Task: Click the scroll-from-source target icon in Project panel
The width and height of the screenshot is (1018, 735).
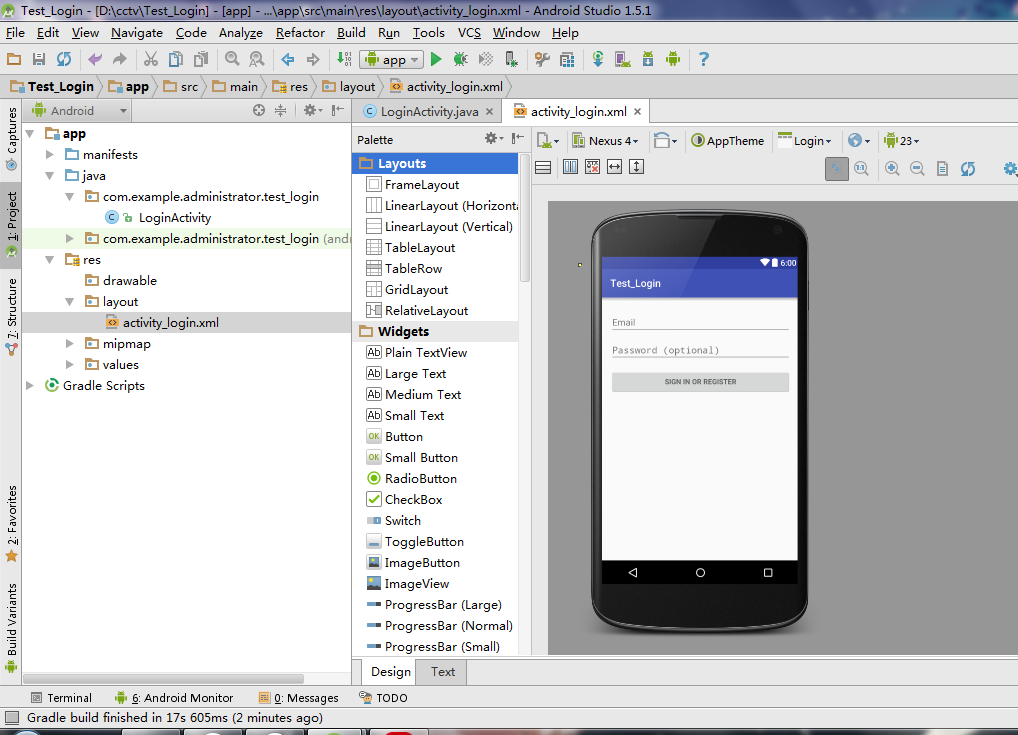Action: pyautogui.click(x=259, y=110)
